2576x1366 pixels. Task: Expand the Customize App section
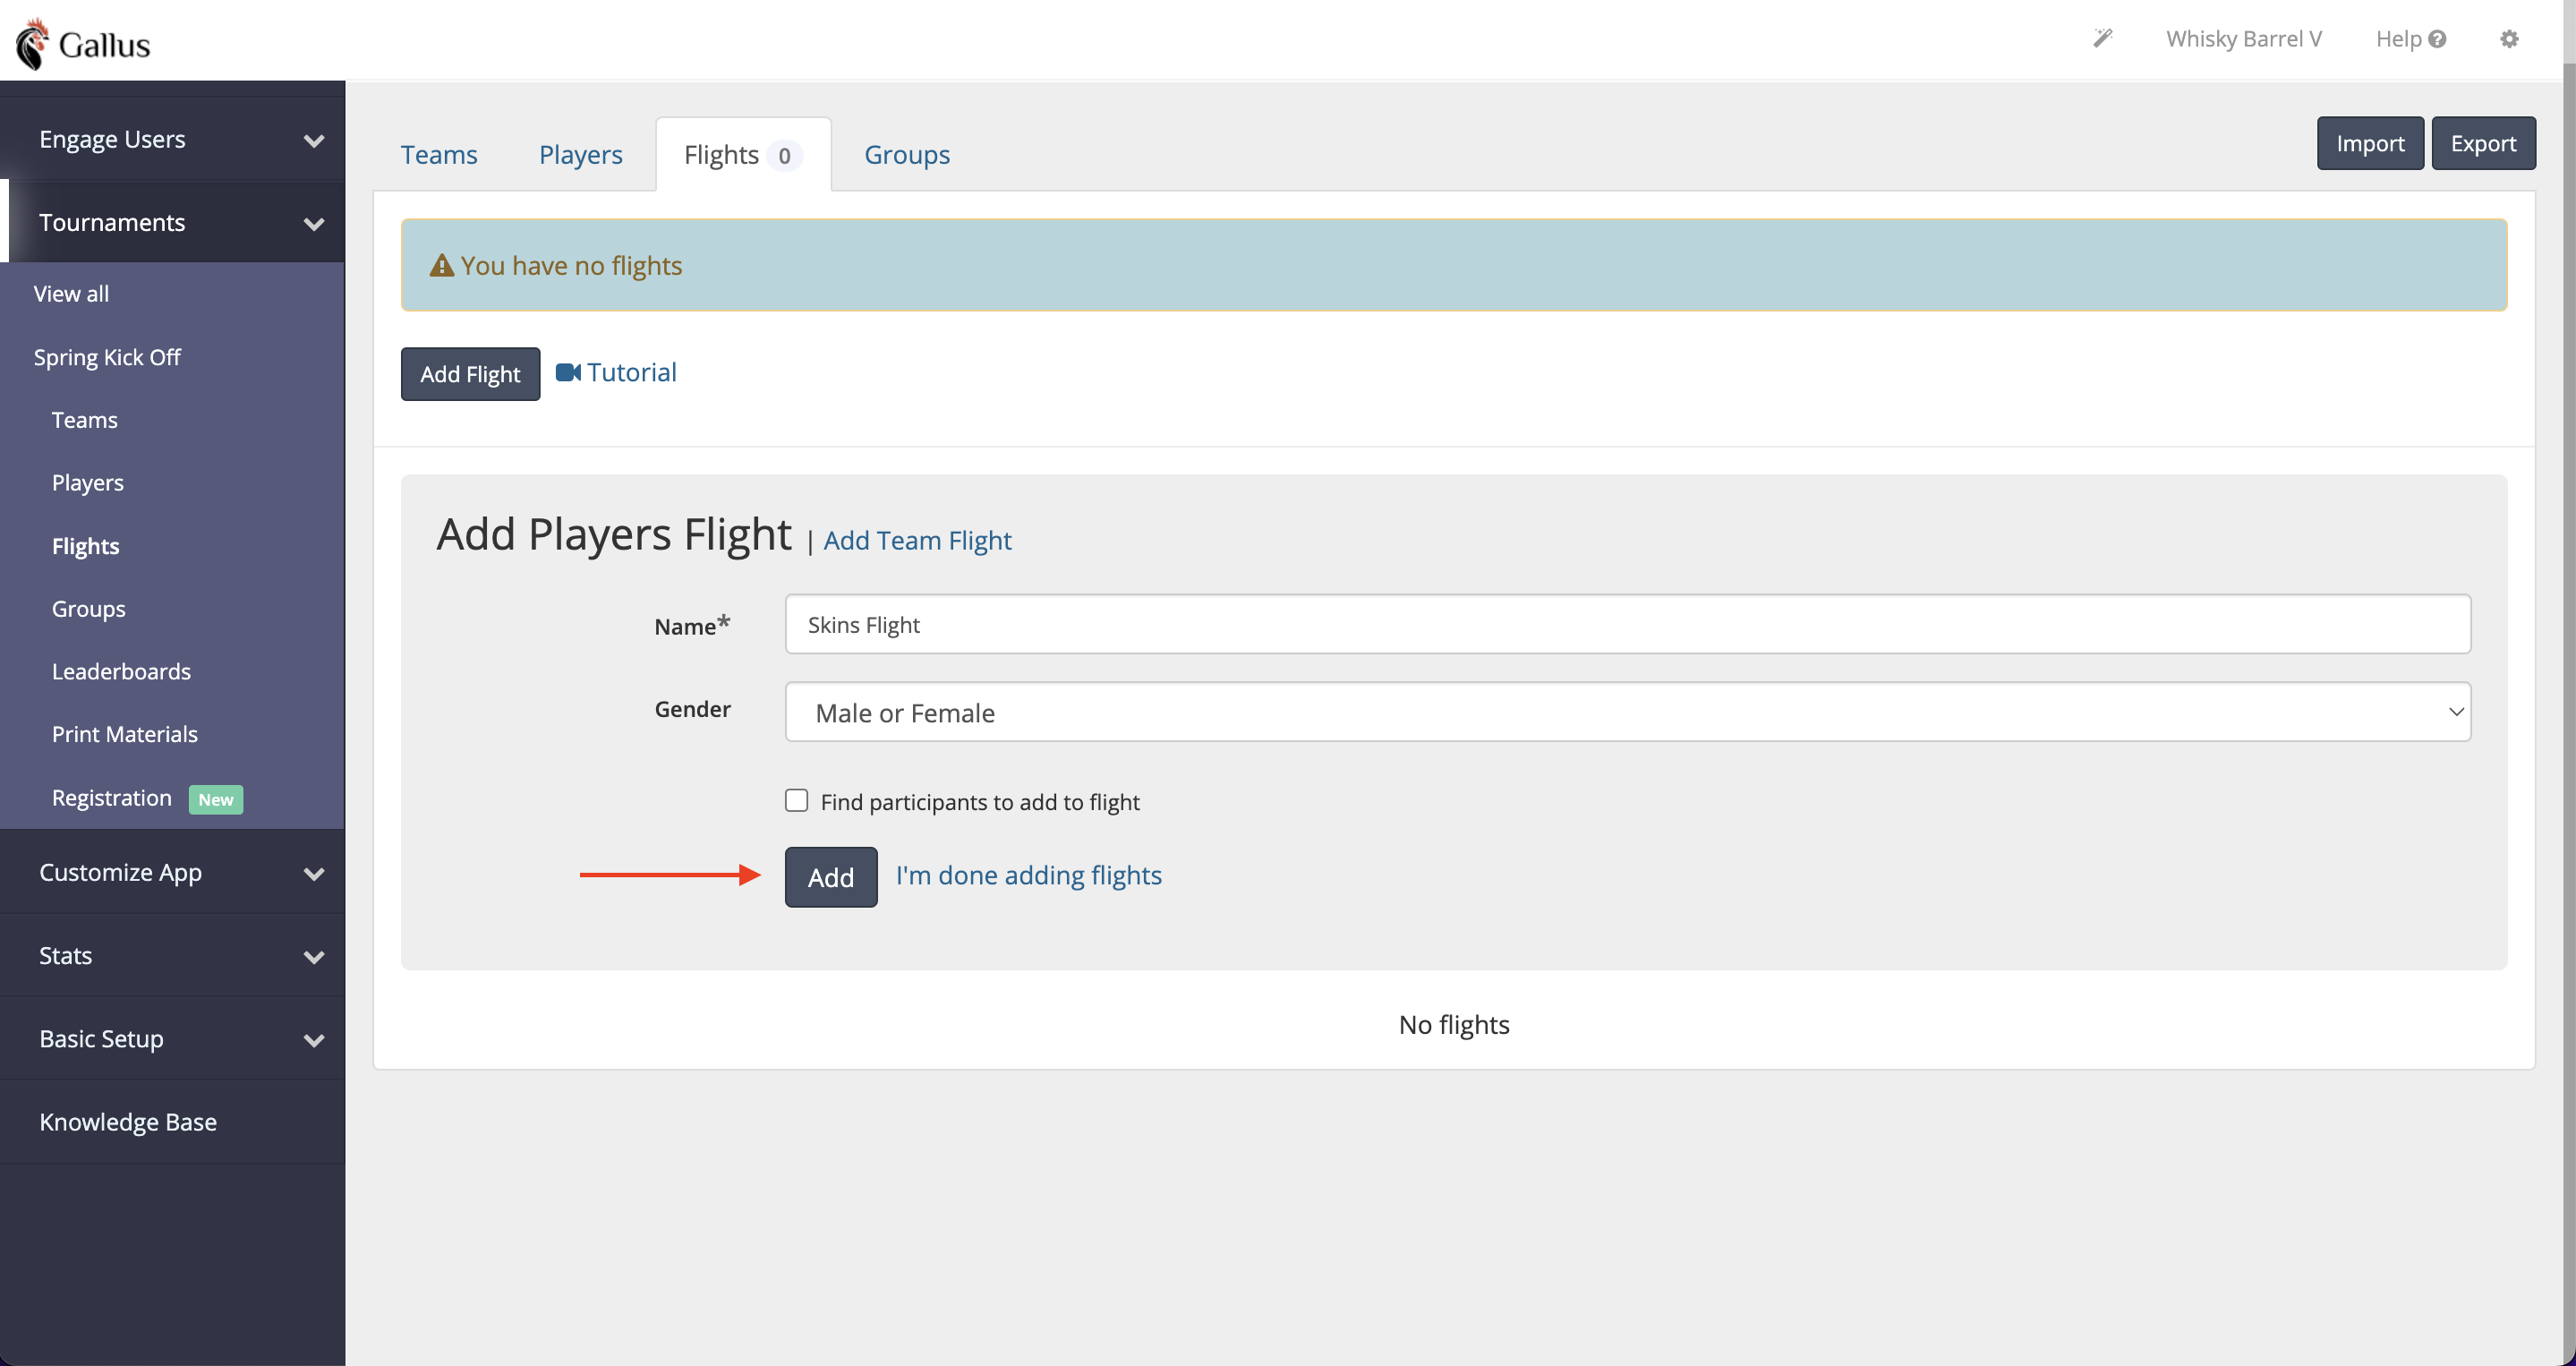[x=172, y=872]
